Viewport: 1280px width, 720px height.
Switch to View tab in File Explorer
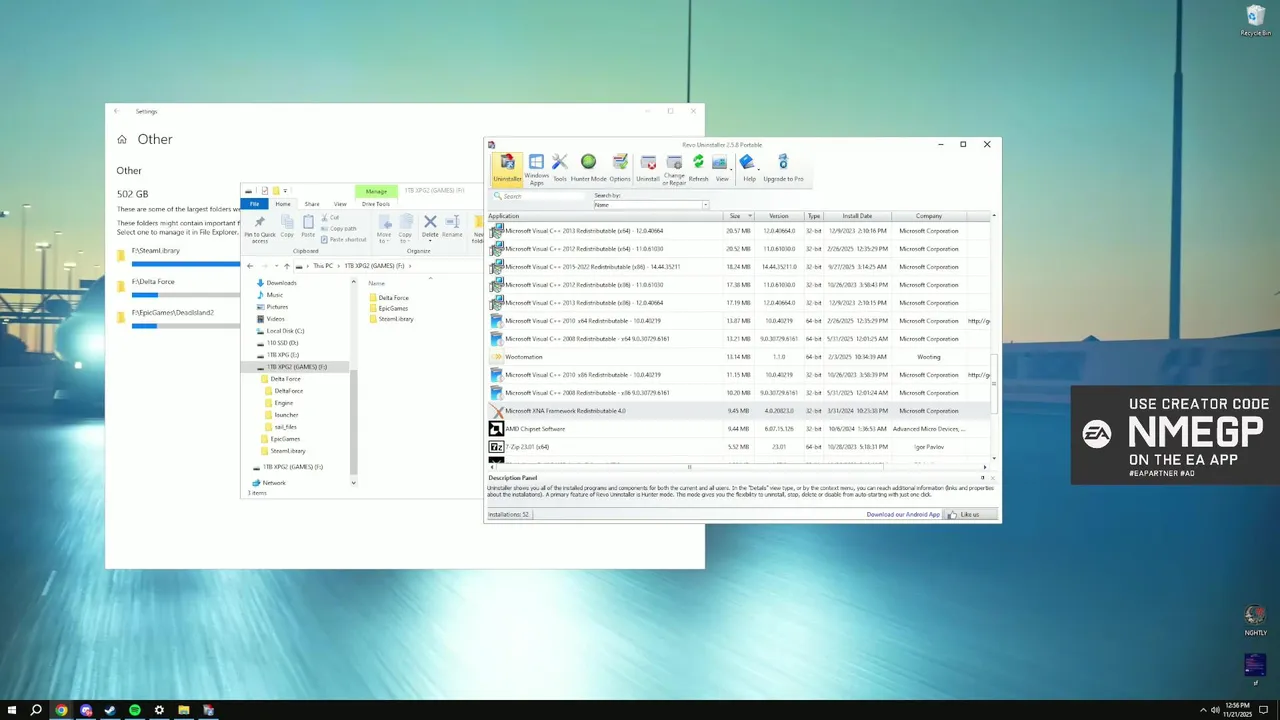(340, 204)
